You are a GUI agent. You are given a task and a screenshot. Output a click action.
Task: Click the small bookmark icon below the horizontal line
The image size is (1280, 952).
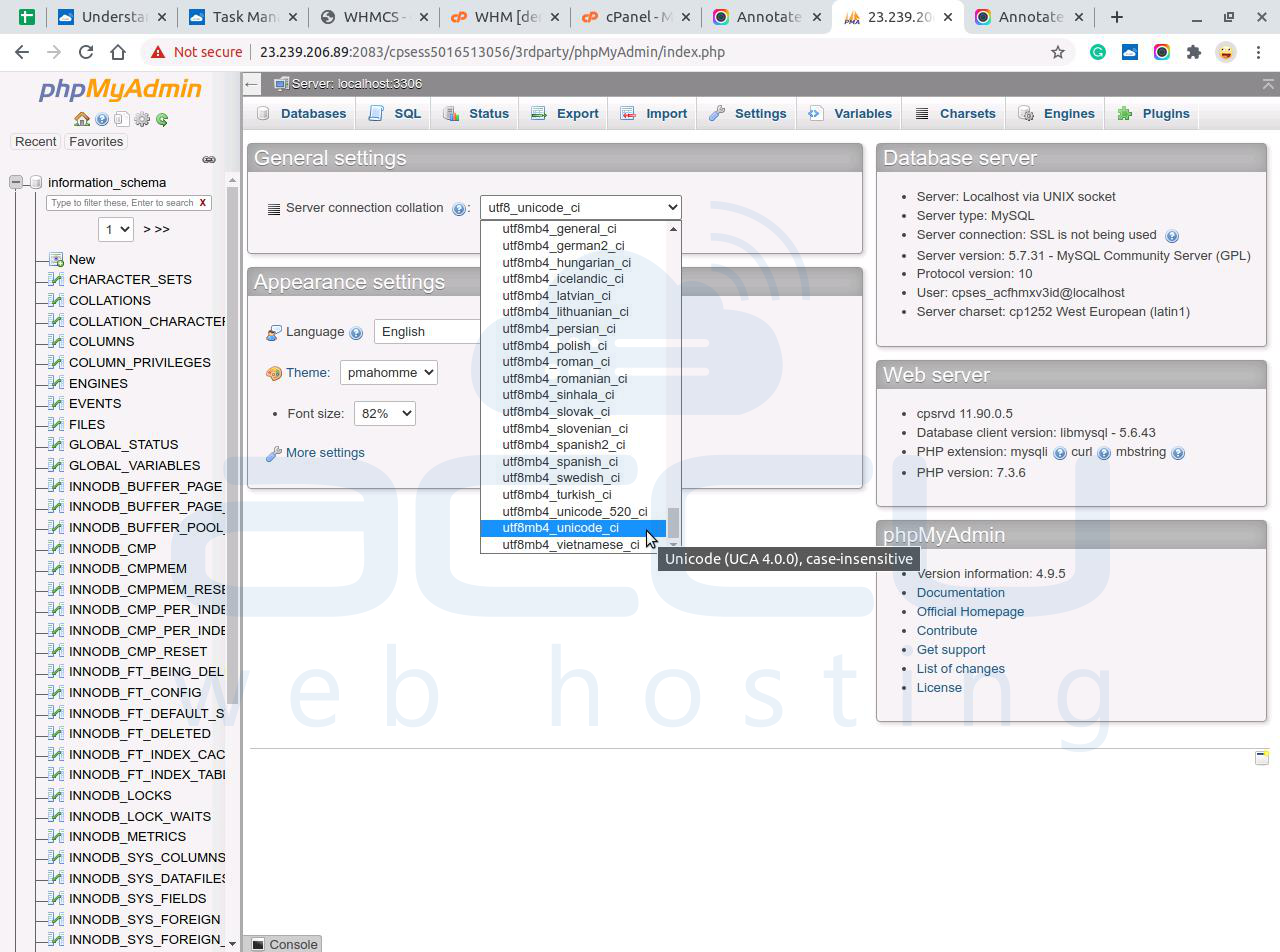point(1262,757)
